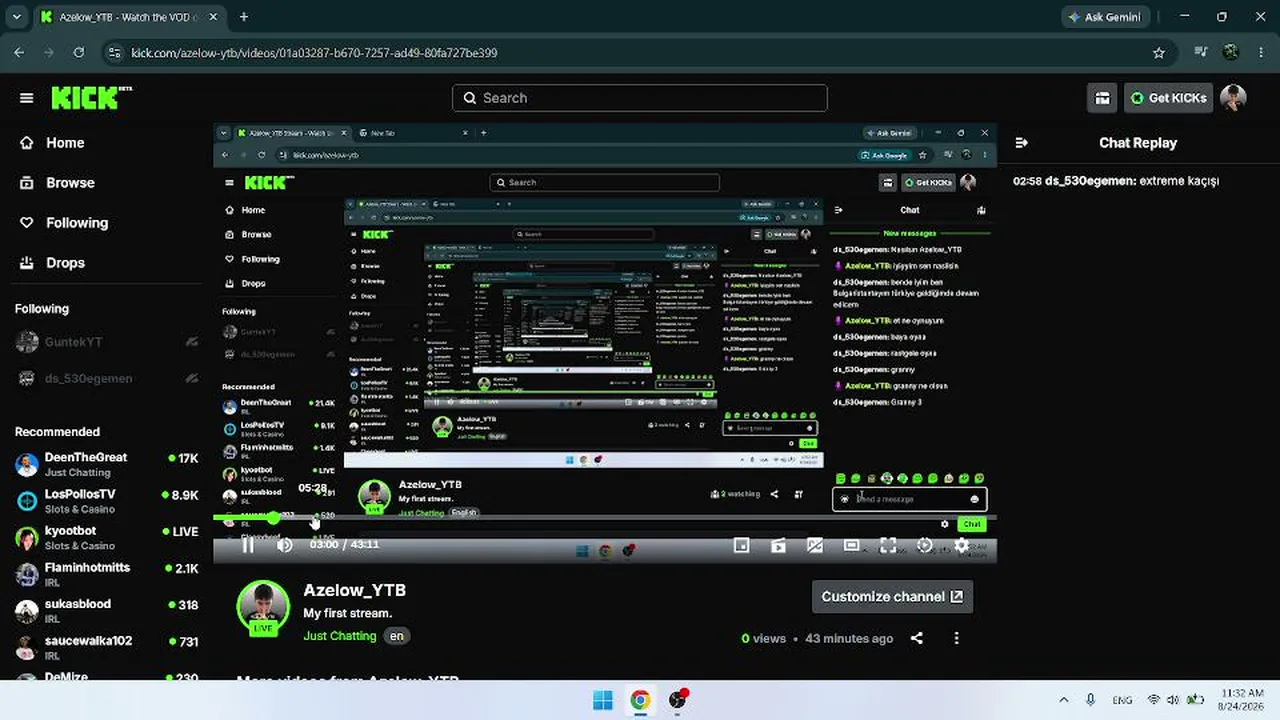Reload the page in Chrome

tap(79, 53)
